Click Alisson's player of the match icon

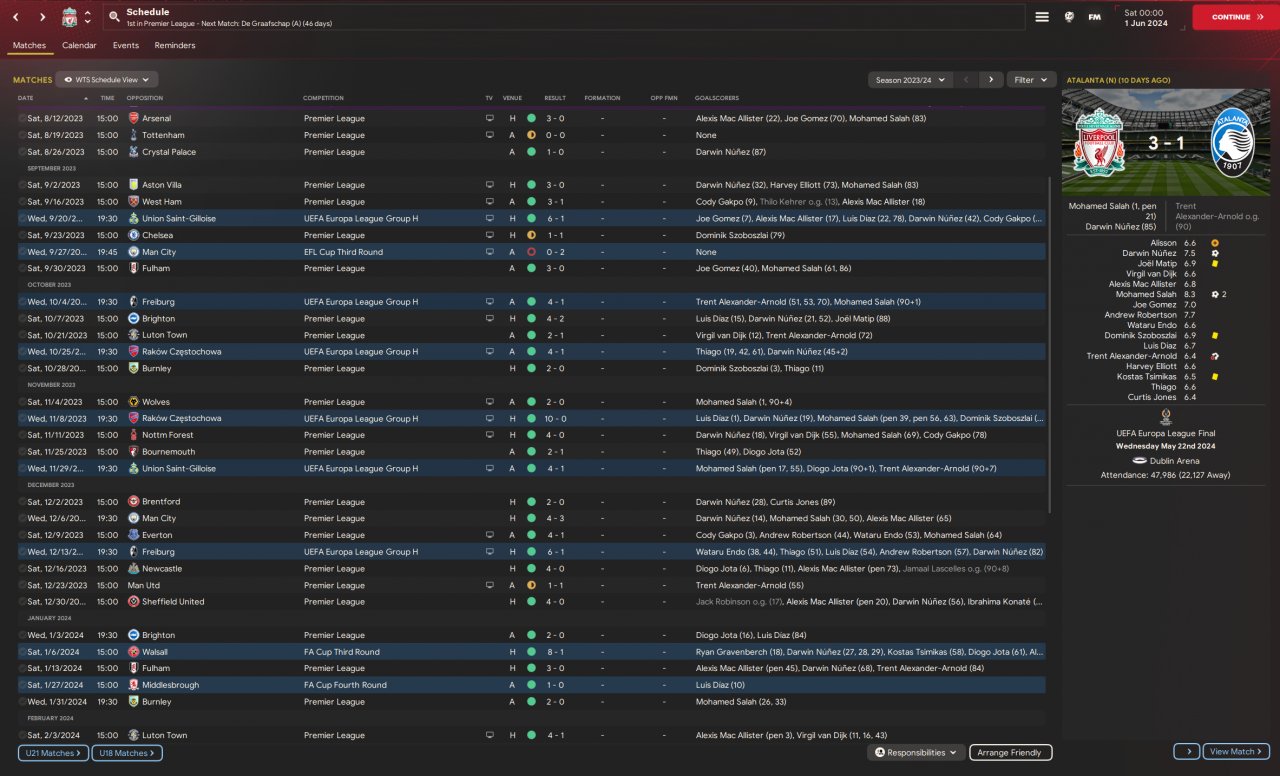coord(1214,243)
